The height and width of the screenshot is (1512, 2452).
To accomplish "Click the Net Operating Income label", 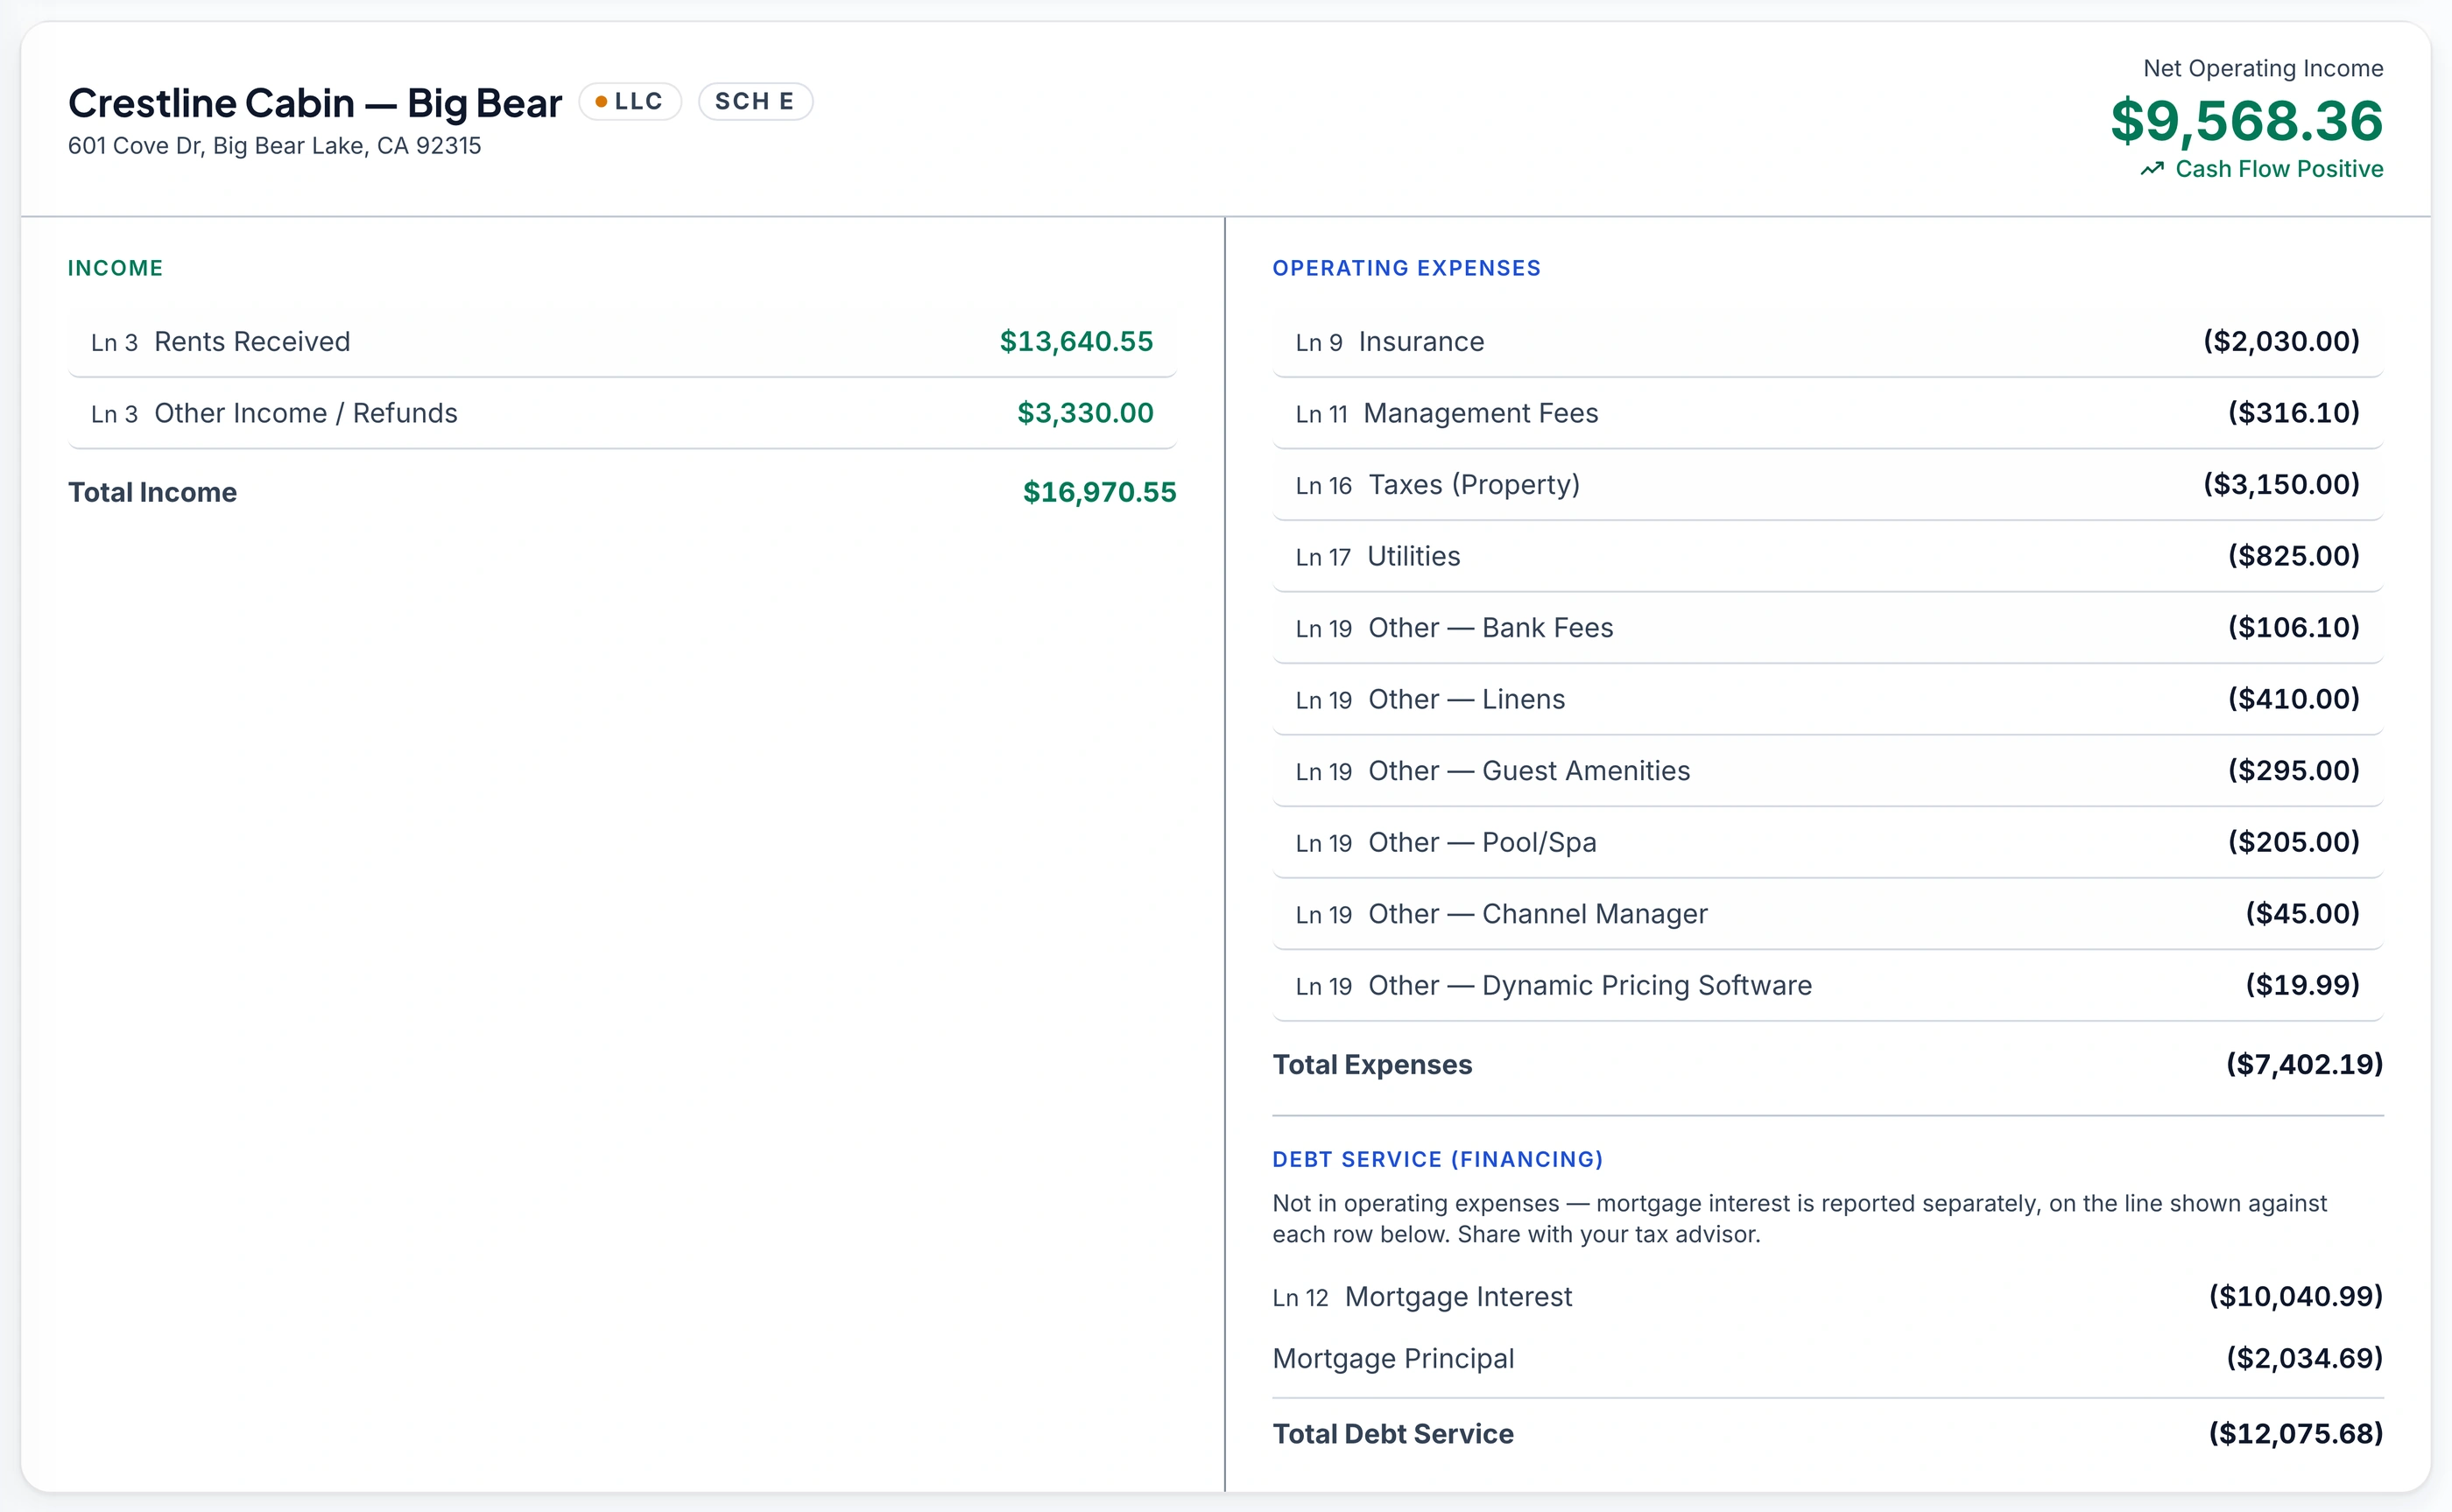I will pyautogui.click(x=2263, y=68).
